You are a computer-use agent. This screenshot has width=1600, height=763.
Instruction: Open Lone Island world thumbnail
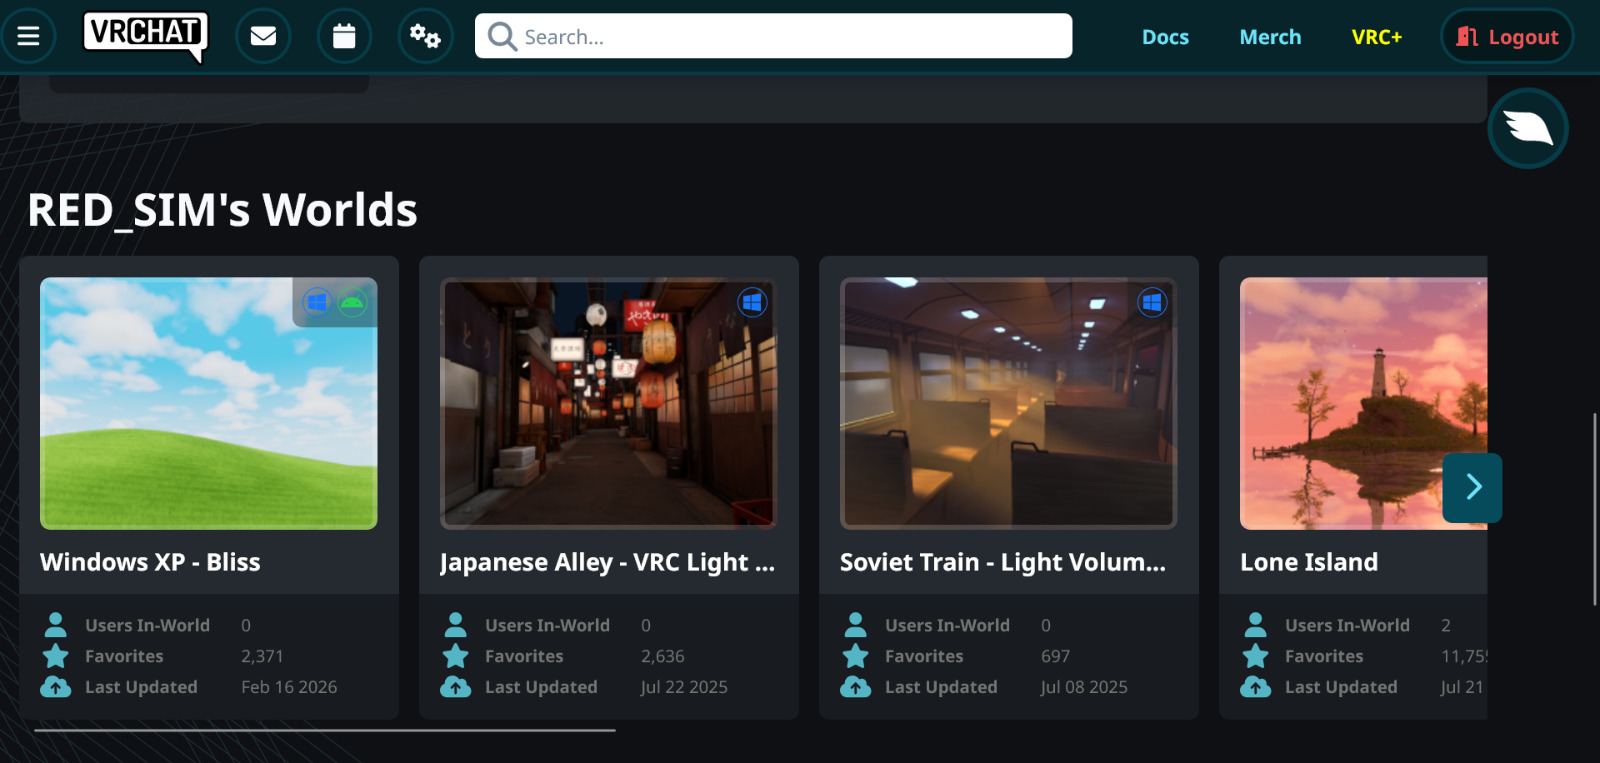(1364, 403)
